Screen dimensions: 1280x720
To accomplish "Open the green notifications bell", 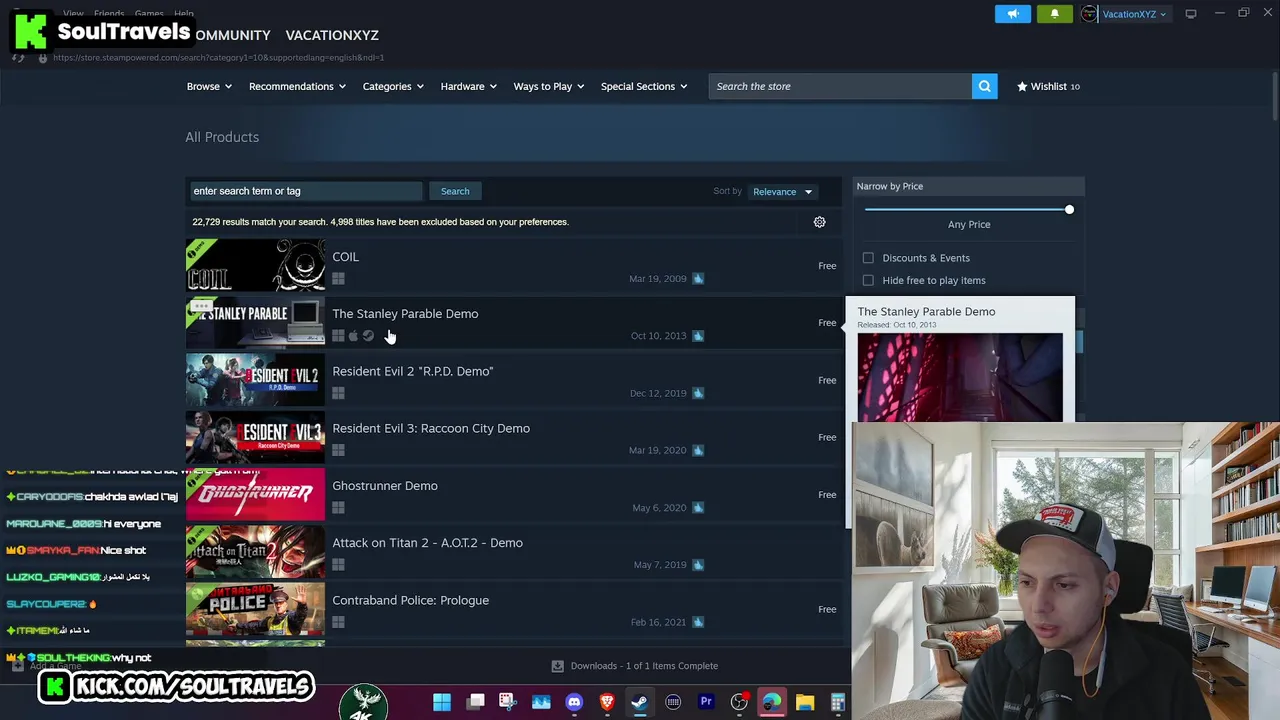I will tap(1054, 14).
